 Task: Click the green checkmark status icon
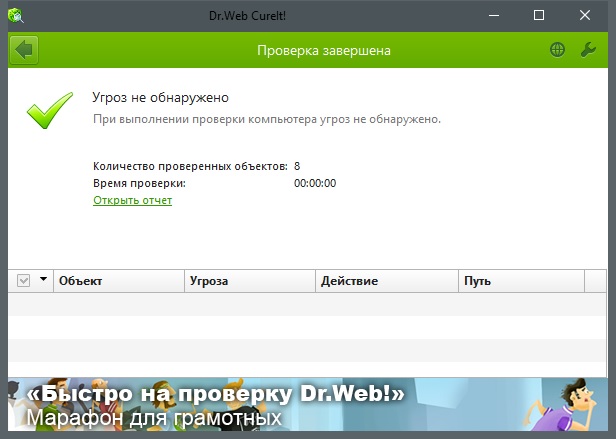click(50, 110)
